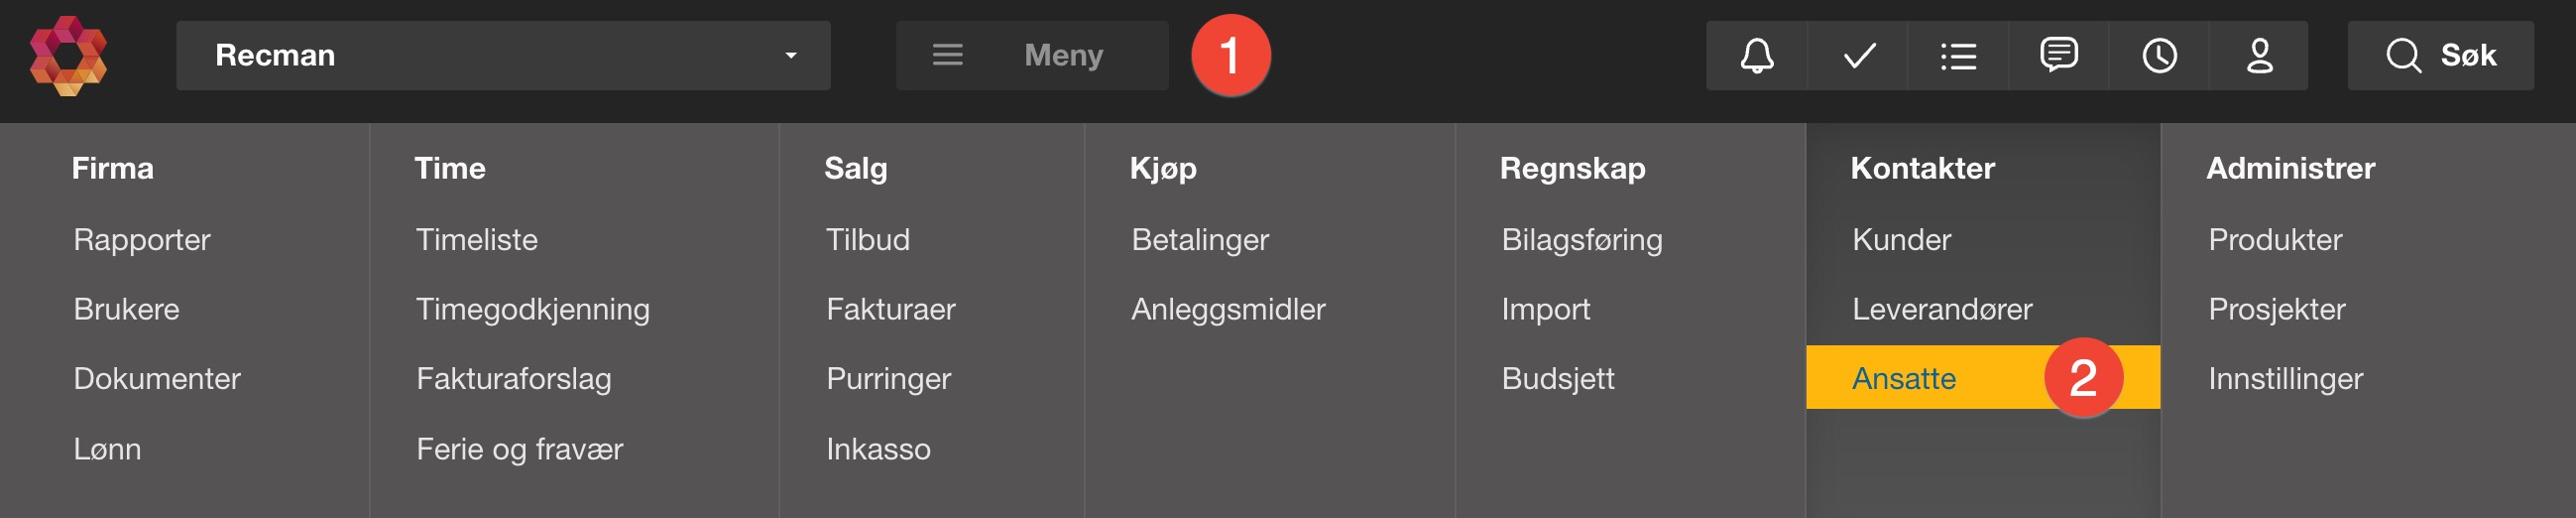The height and width of the screenshot is (518, 2576).
Task: Open the chat messages icon
Action: tap(2058, 56)
